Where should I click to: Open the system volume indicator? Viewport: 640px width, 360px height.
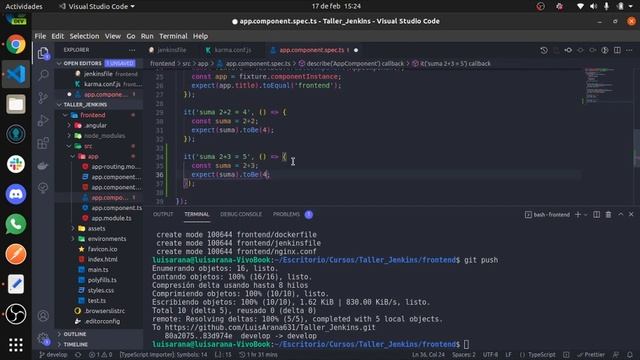593,6
